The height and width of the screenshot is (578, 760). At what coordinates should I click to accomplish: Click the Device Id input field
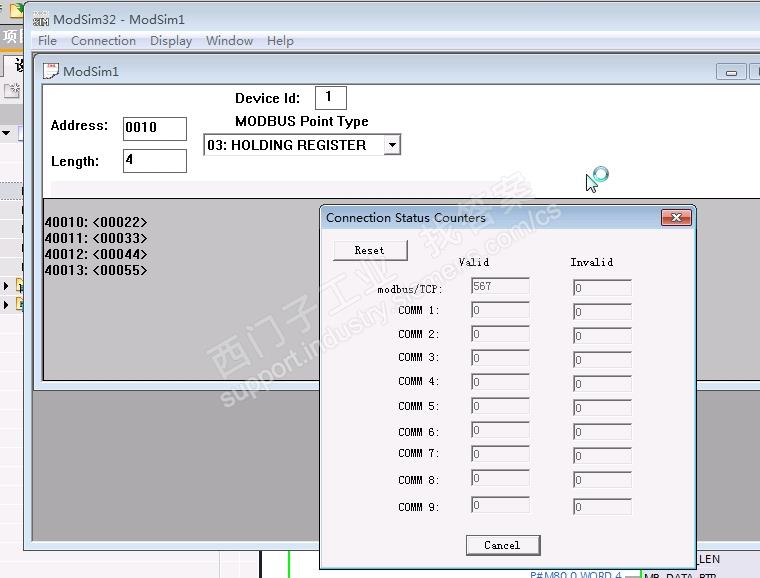331,97
